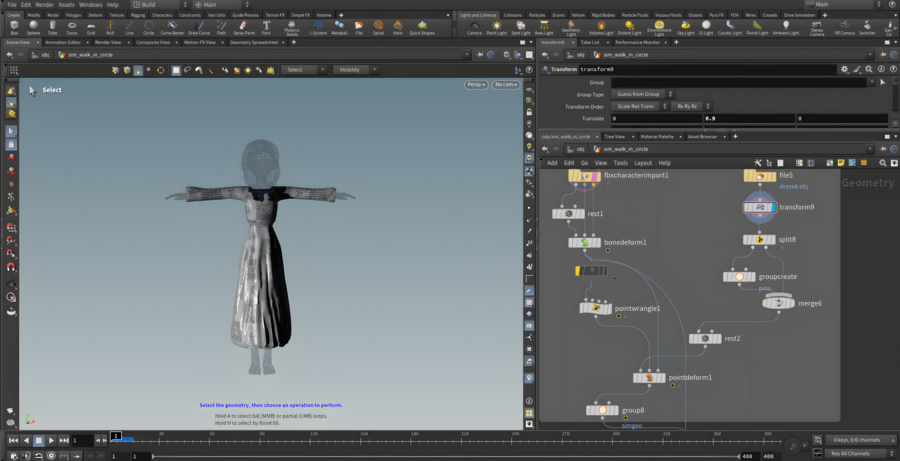
Task: Choose the Spray Paint shelf tool
Action: (243, 27)
